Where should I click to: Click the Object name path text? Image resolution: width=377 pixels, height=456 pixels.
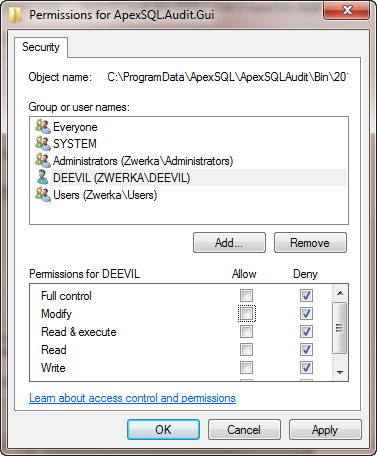click(x=227, y=77)
